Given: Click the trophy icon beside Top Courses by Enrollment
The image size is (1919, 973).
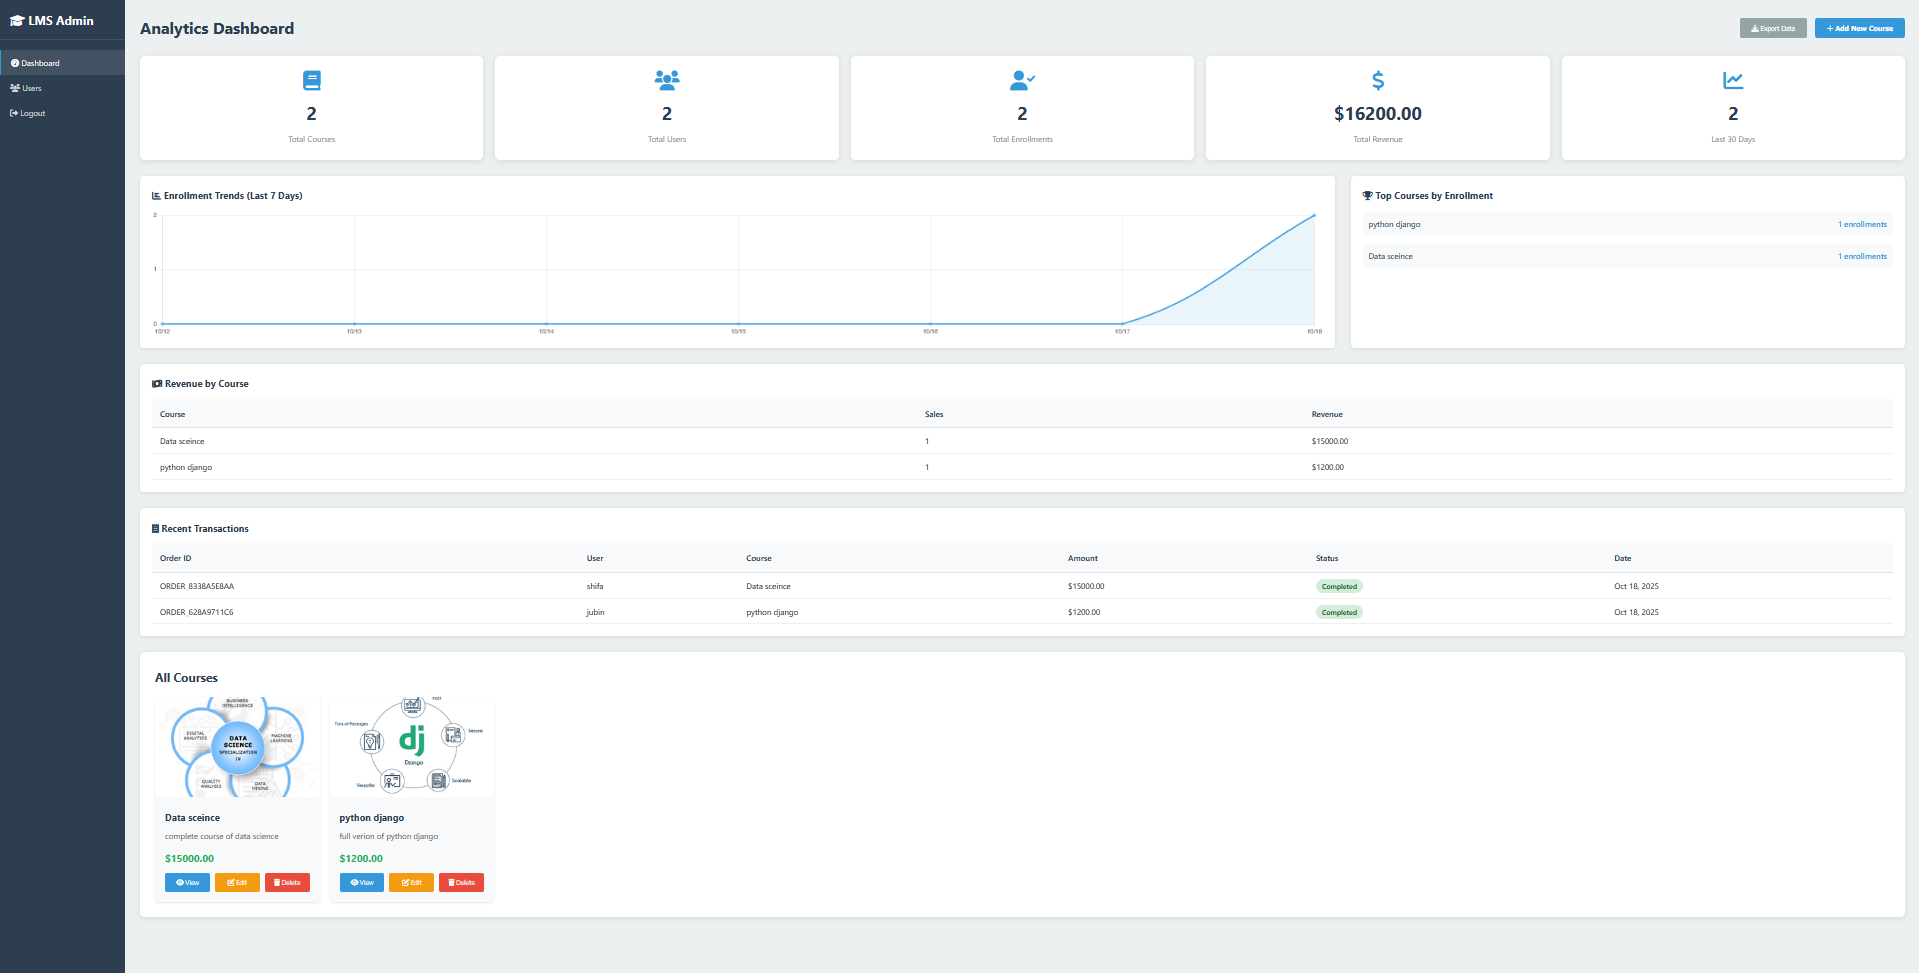Looking at the screenshot, I should (1367, 195).
